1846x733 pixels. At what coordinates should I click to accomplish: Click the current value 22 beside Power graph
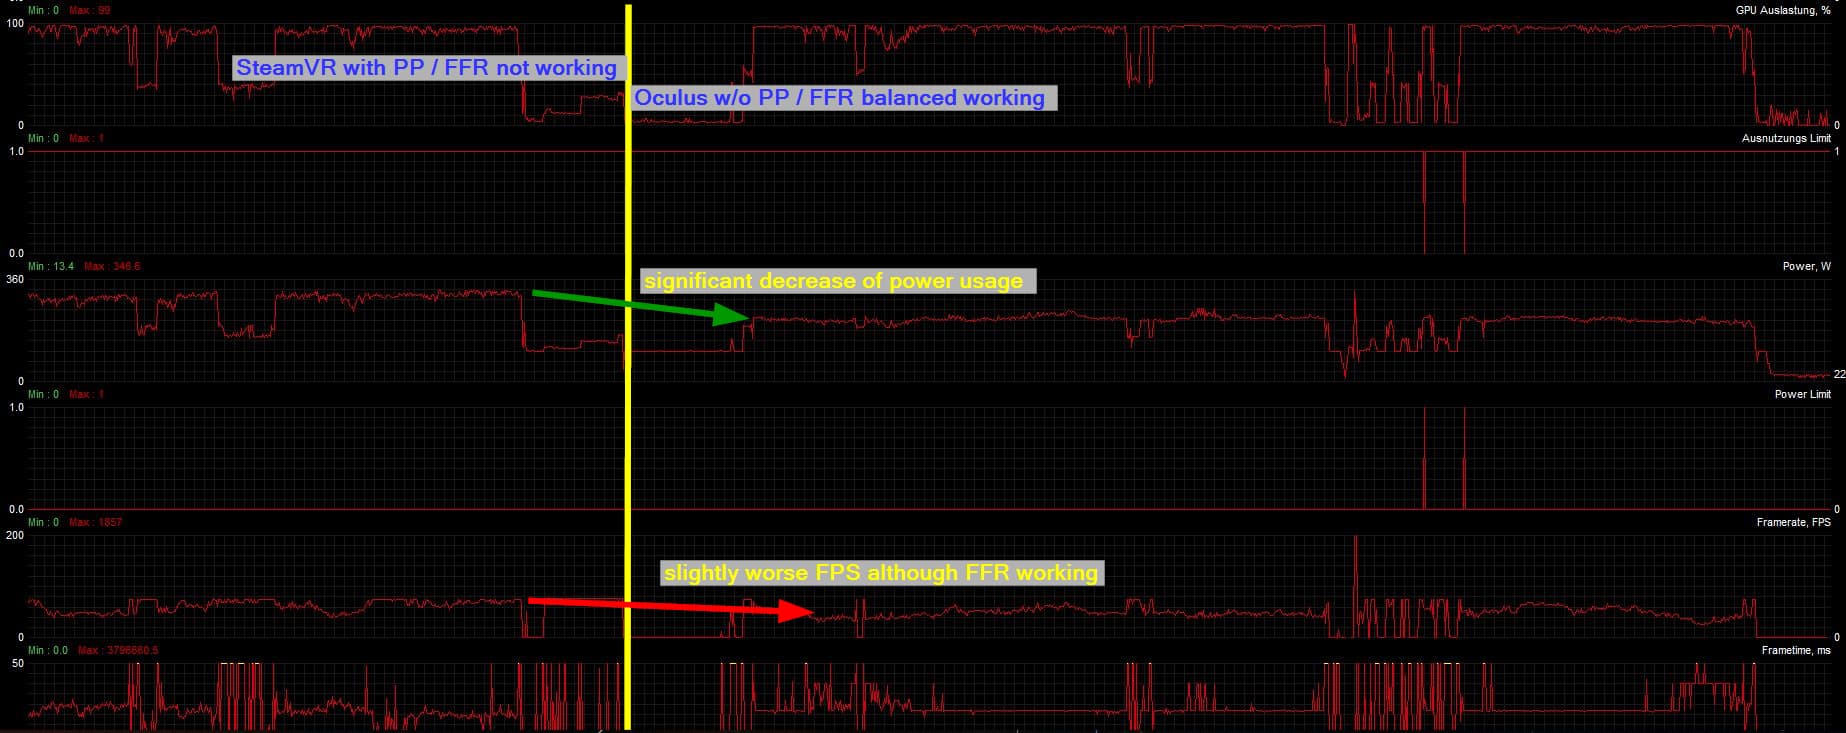click(x=1839, y=374)
